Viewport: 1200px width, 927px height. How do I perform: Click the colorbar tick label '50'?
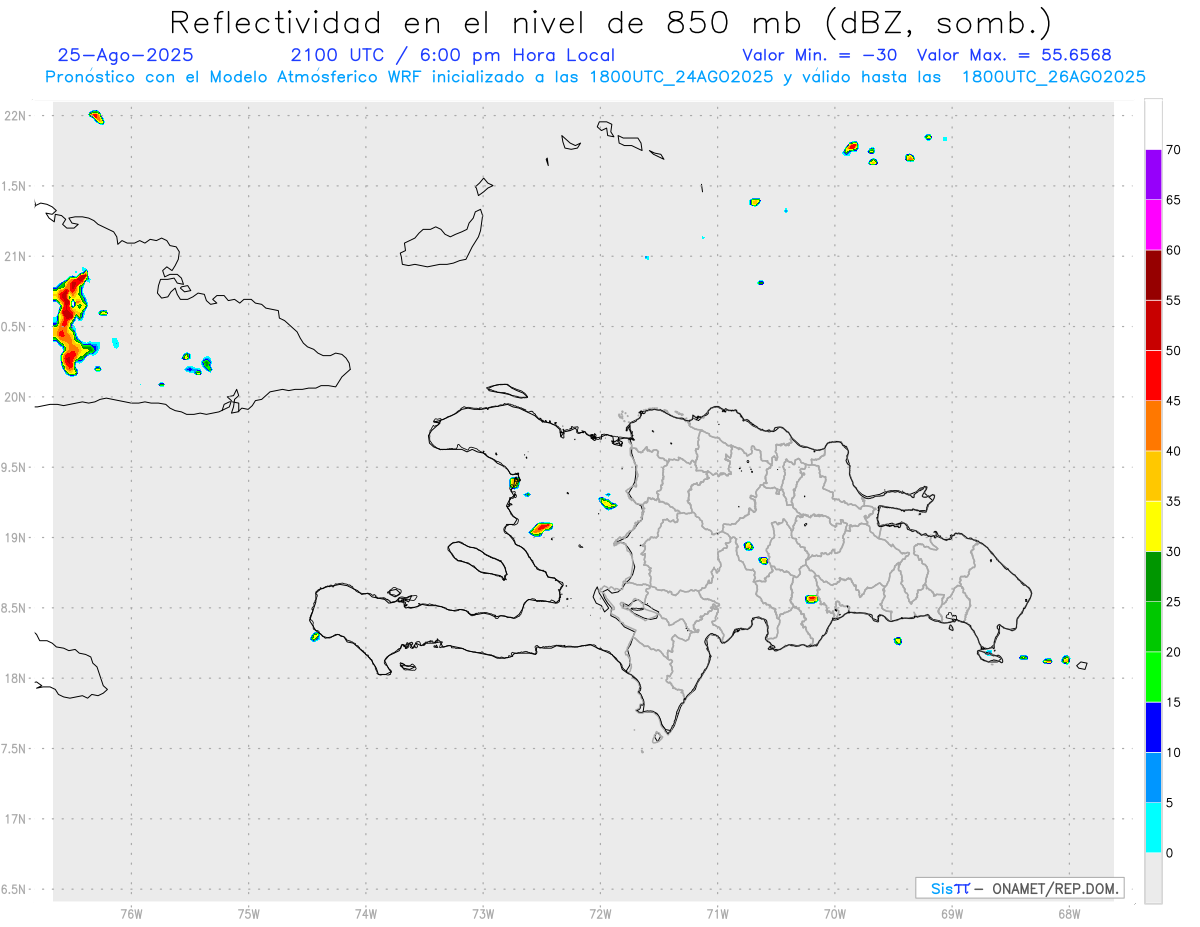(1174, 351)
